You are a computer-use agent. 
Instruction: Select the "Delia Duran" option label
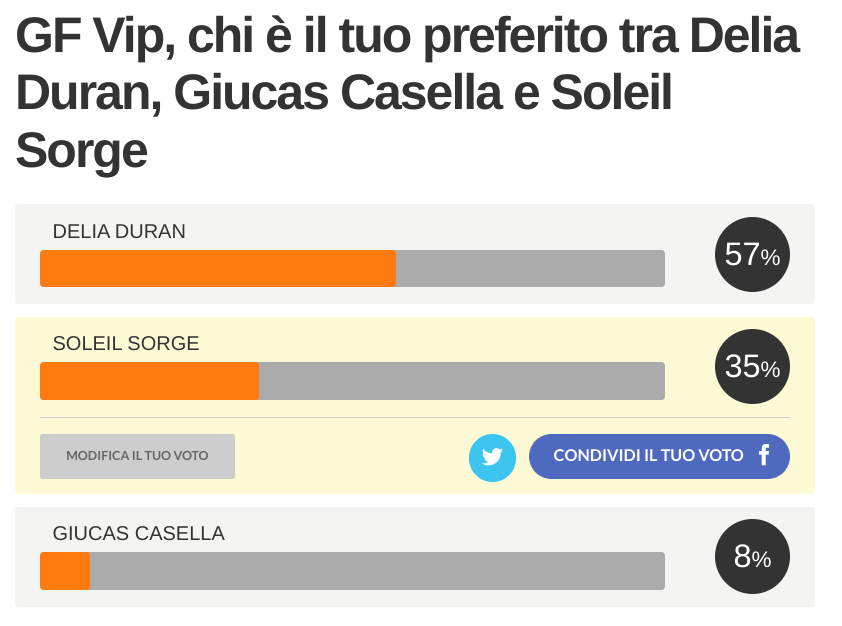(x=119, y=232)
